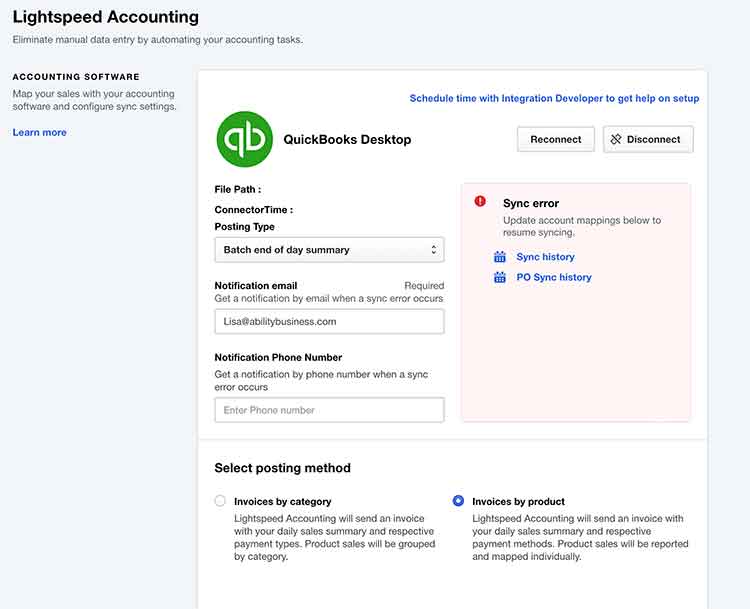This screenshot has width=750, height=609.
Task: Open the Schedule time with Integration Developer link
Action: (x=554, y=98)
